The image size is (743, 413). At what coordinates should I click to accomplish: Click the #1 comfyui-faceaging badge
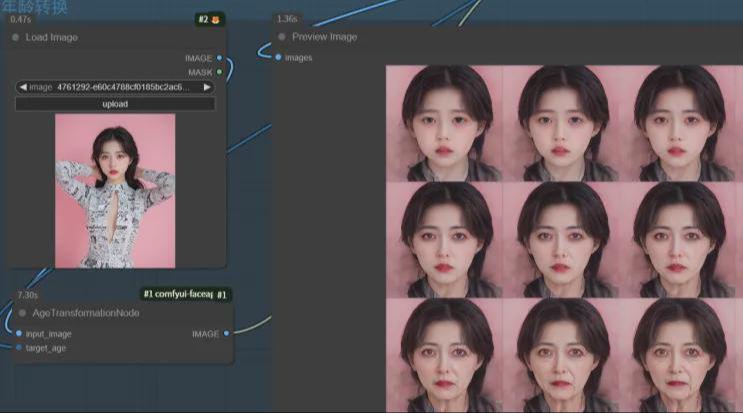(185, 294)
